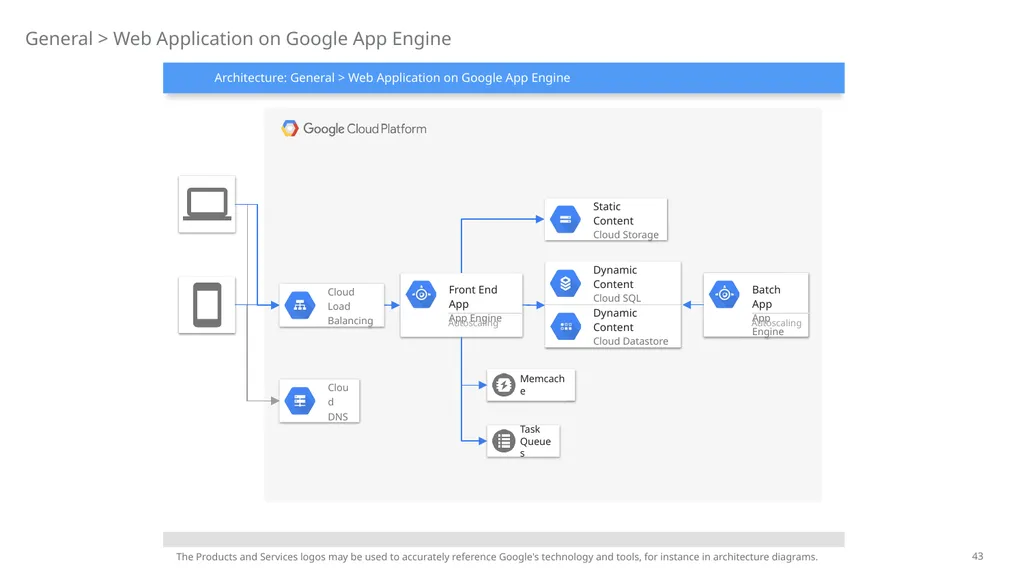
Task: Select the Cloud Load Balancing label
Action: tap(350, 306)
